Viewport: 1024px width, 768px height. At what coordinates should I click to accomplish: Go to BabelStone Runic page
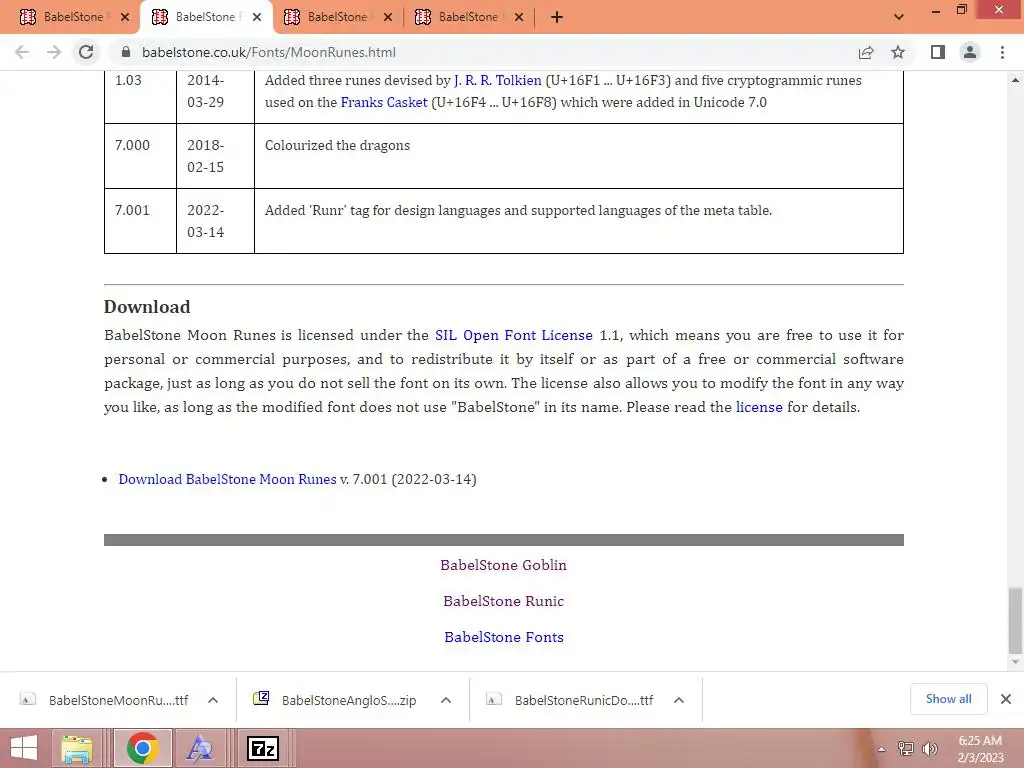tap(504, 601)
